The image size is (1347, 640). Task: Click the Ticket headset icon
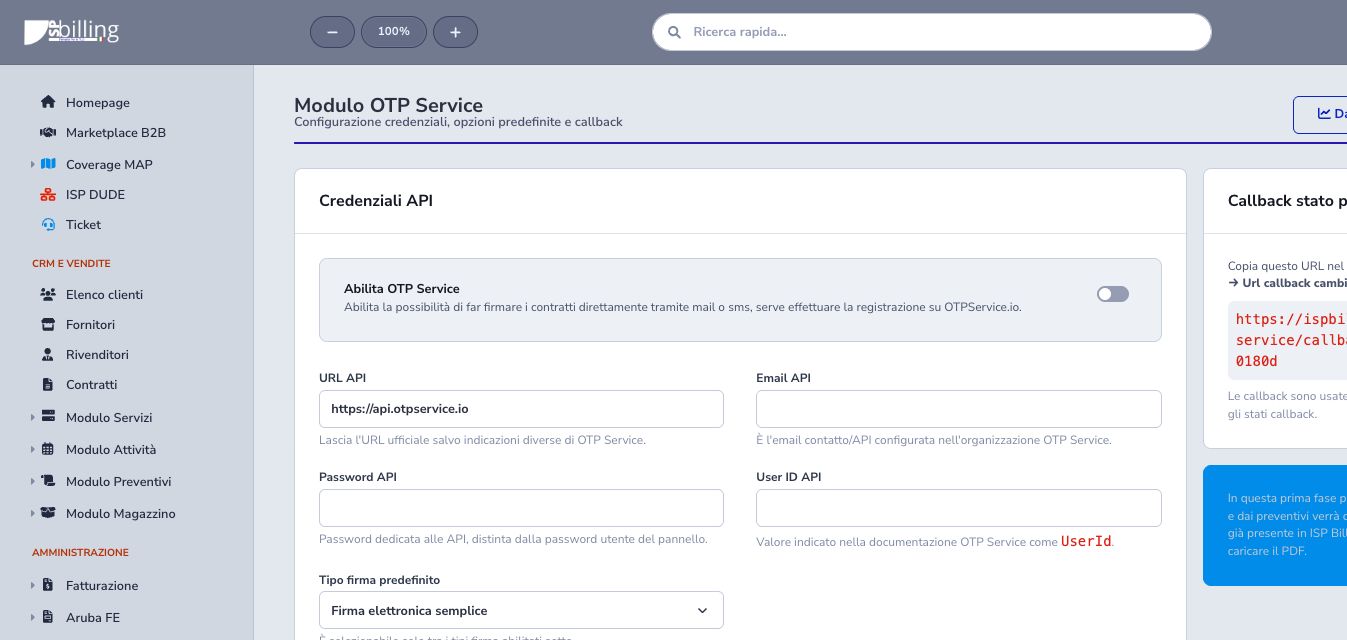pos(48,224)
